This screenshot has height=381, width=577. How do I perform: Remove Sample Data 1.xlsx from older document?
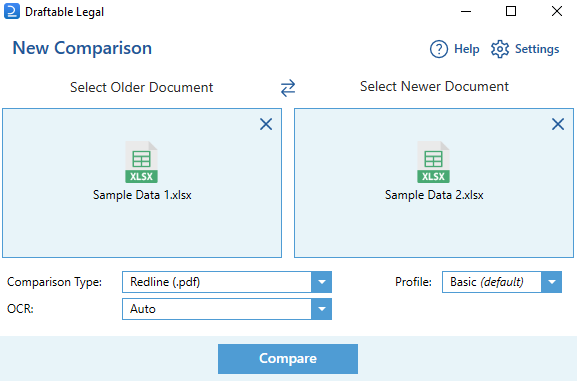(x=266, y=124)
